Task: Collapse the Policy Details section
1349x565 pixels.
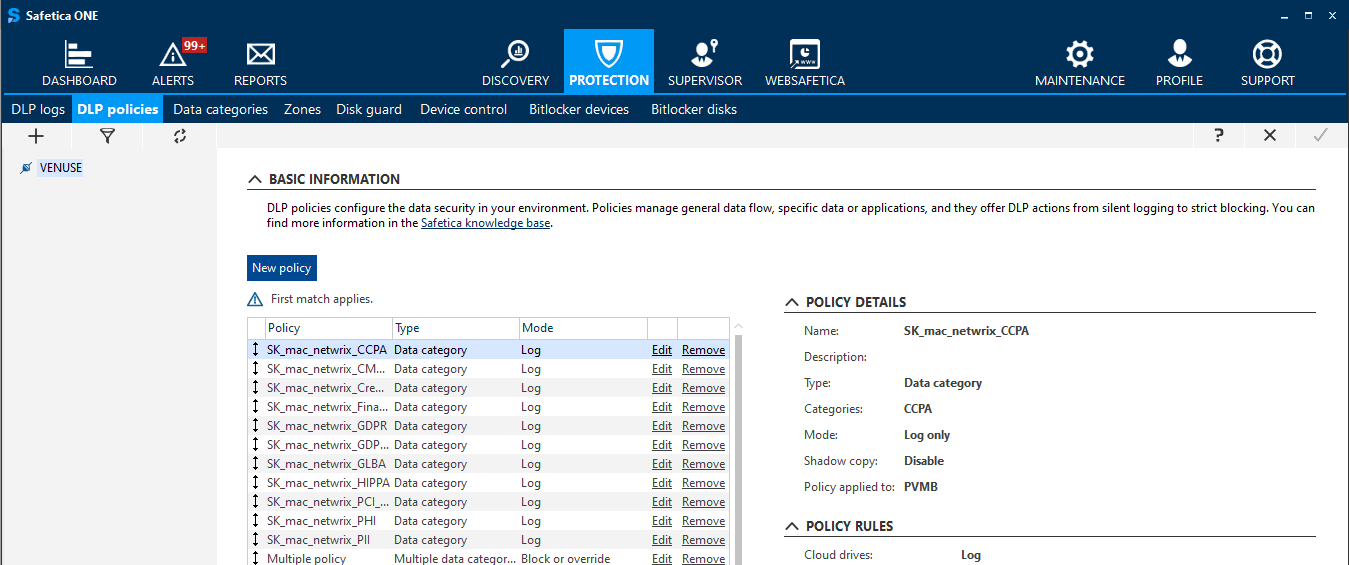Action: tap(791, 303)
